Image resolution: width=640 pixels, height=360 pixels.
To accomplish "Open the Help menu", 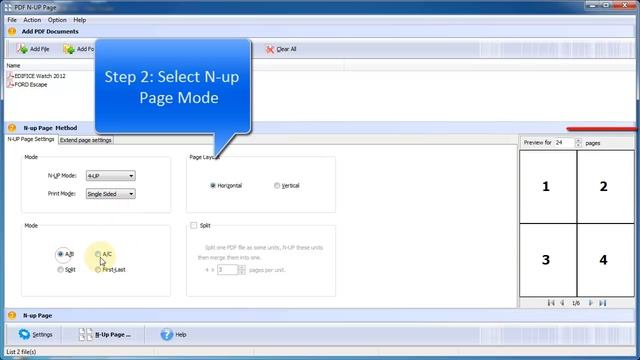I will click(80, 20).
